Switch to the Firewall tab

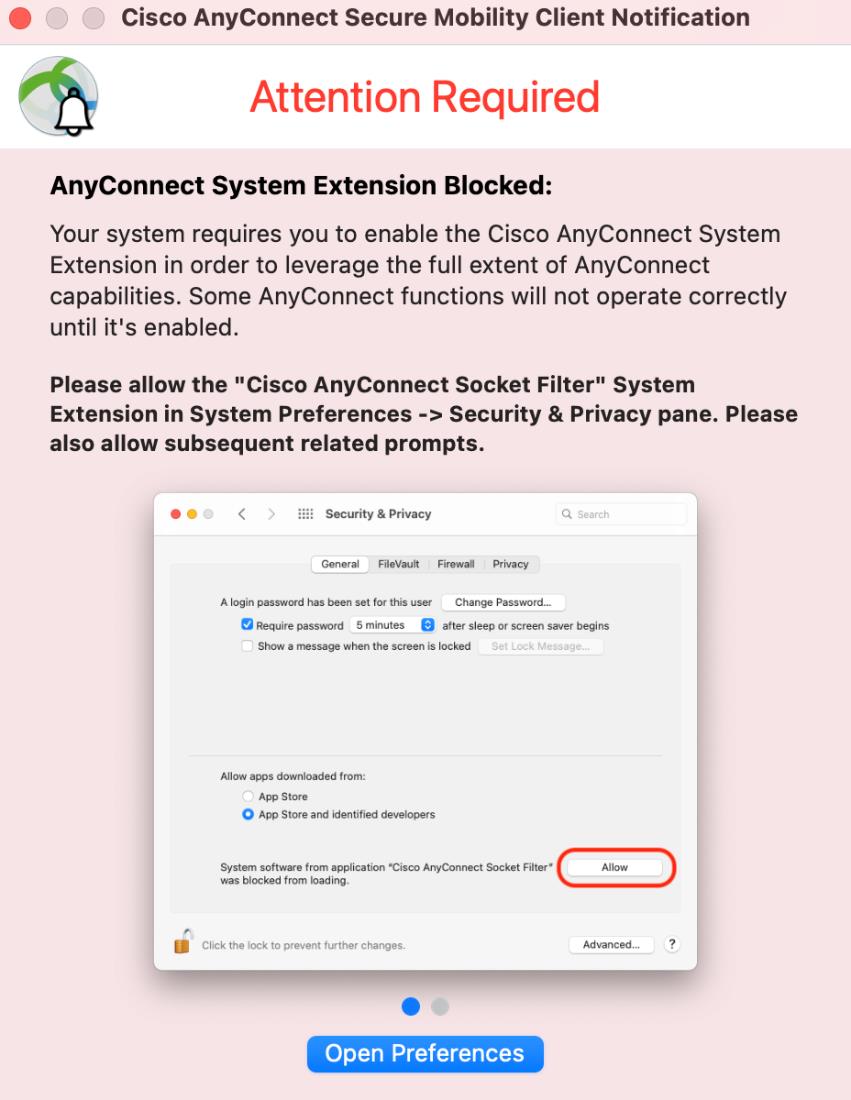(x=455, y=564)
